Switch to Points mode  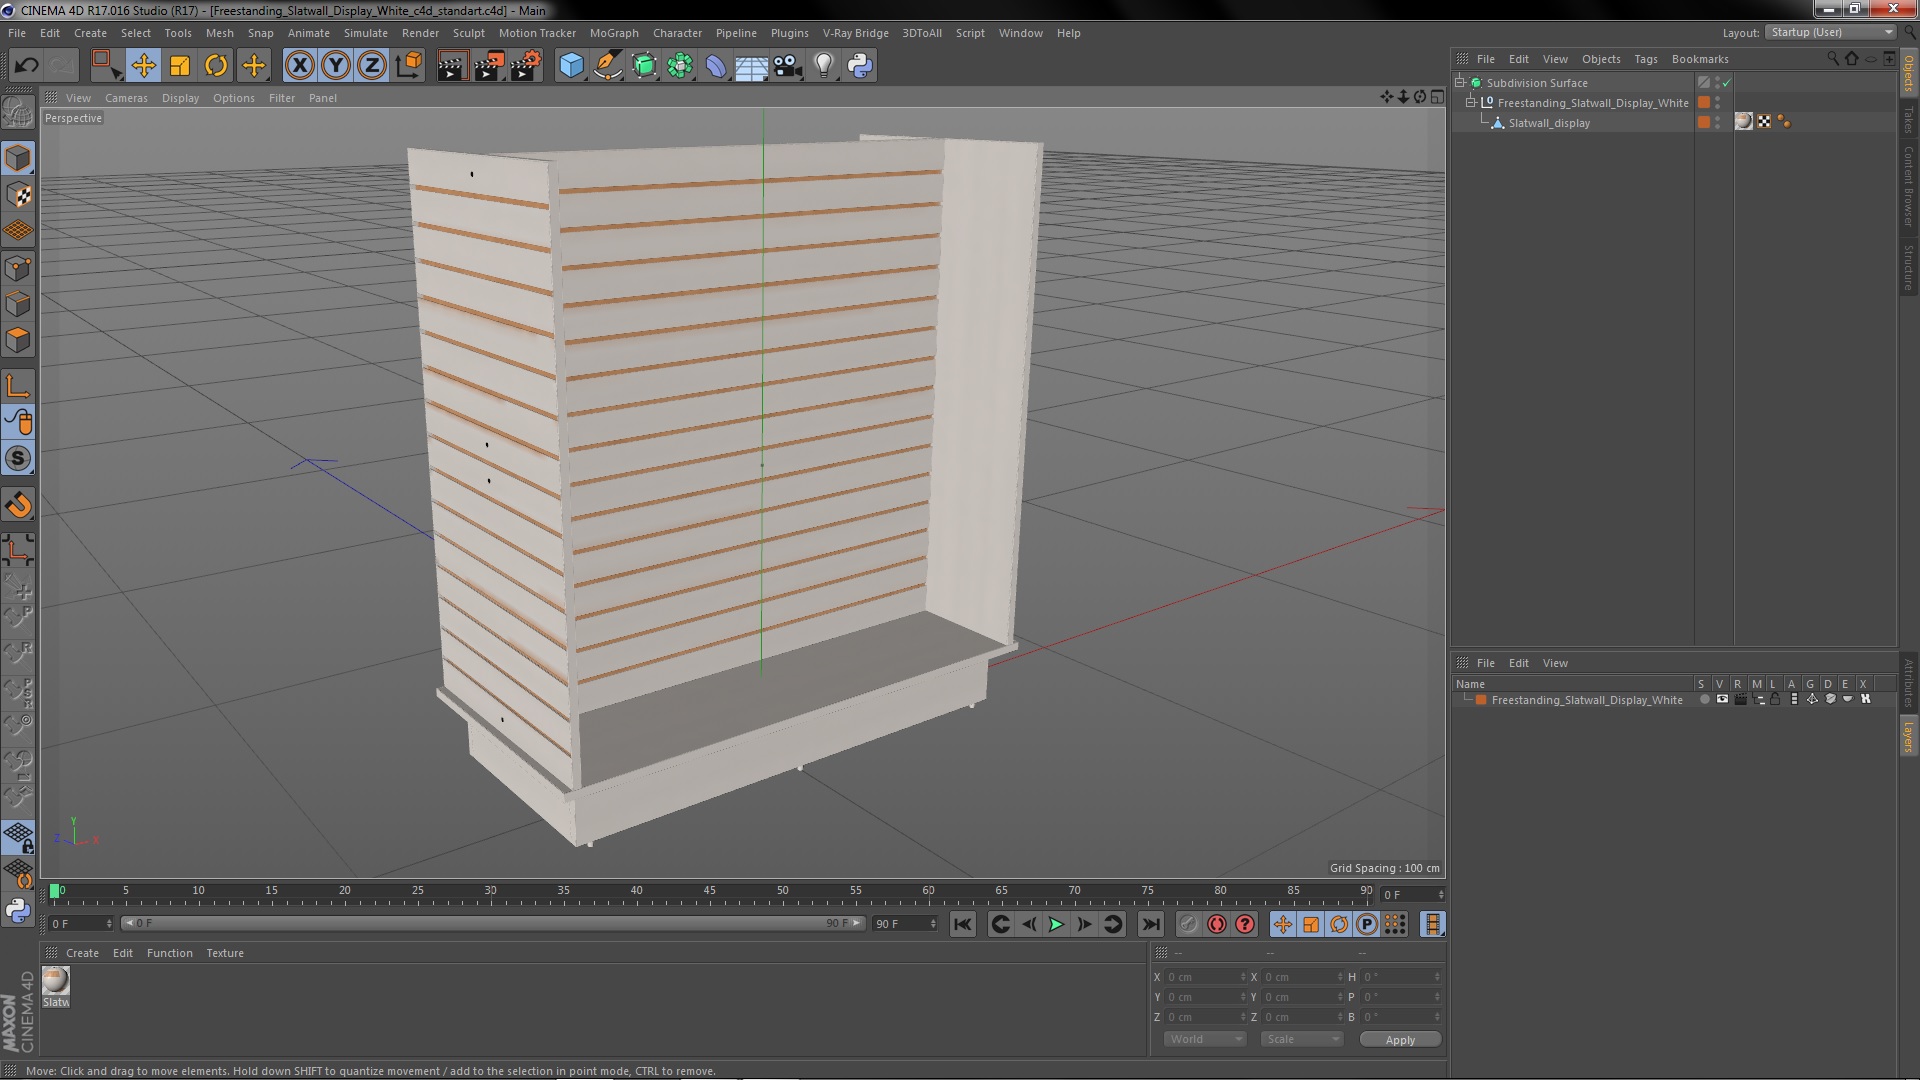pyautogui.click(x=18, y=268)
